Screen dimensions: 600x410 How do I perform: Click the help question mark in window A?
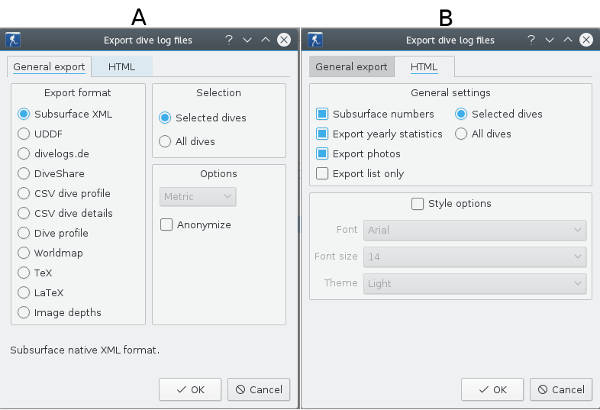tap(228, 39)
